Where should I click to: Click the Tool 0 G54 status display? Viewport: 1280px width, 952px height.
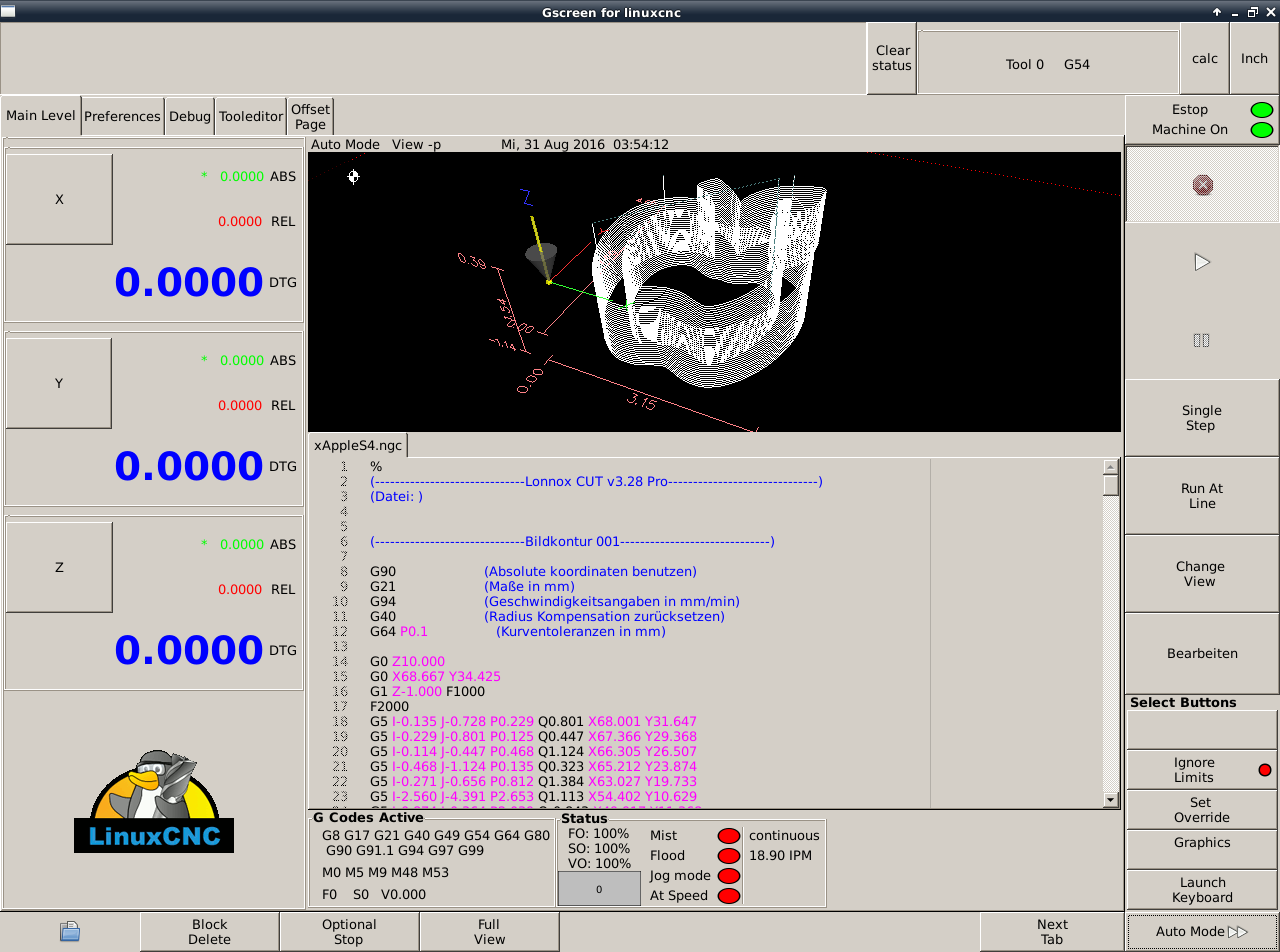[1047, 64]
